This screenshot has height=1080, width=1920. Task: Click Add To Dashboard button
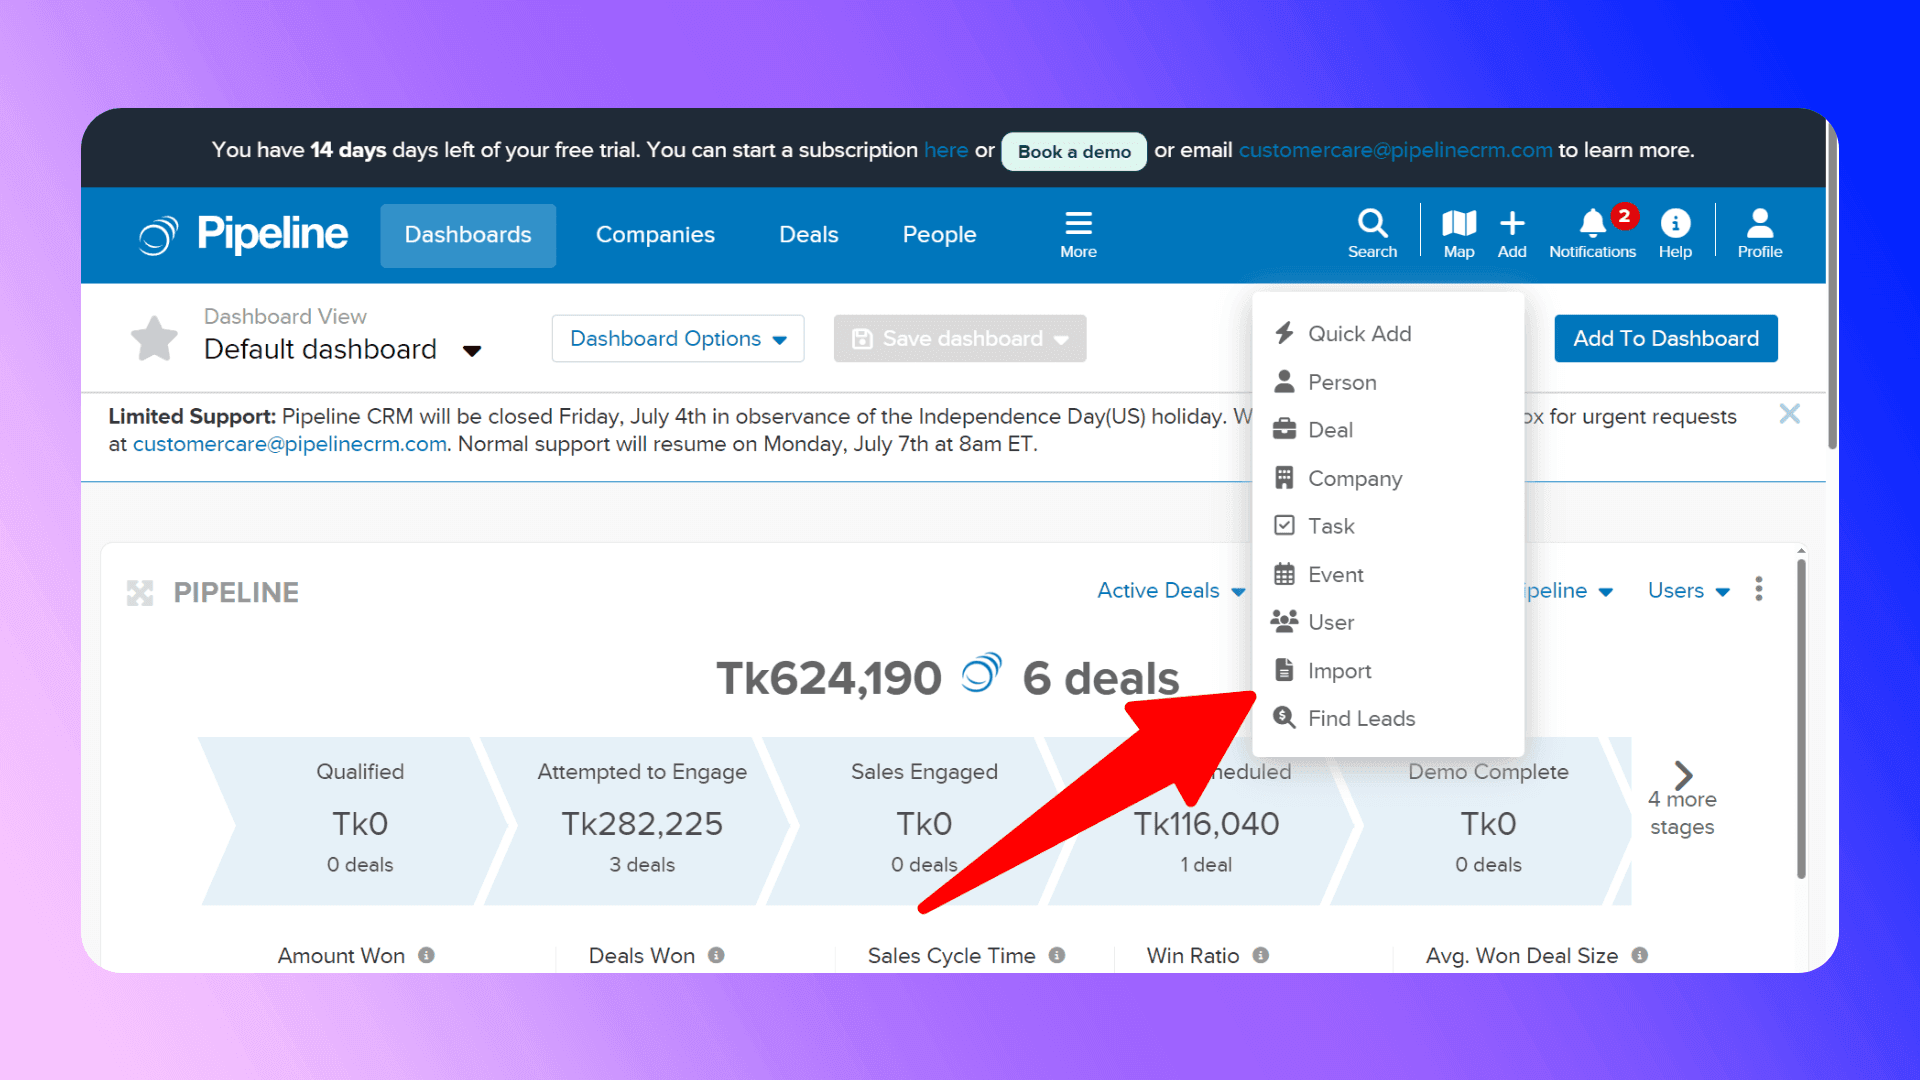tap(1666, 339)
